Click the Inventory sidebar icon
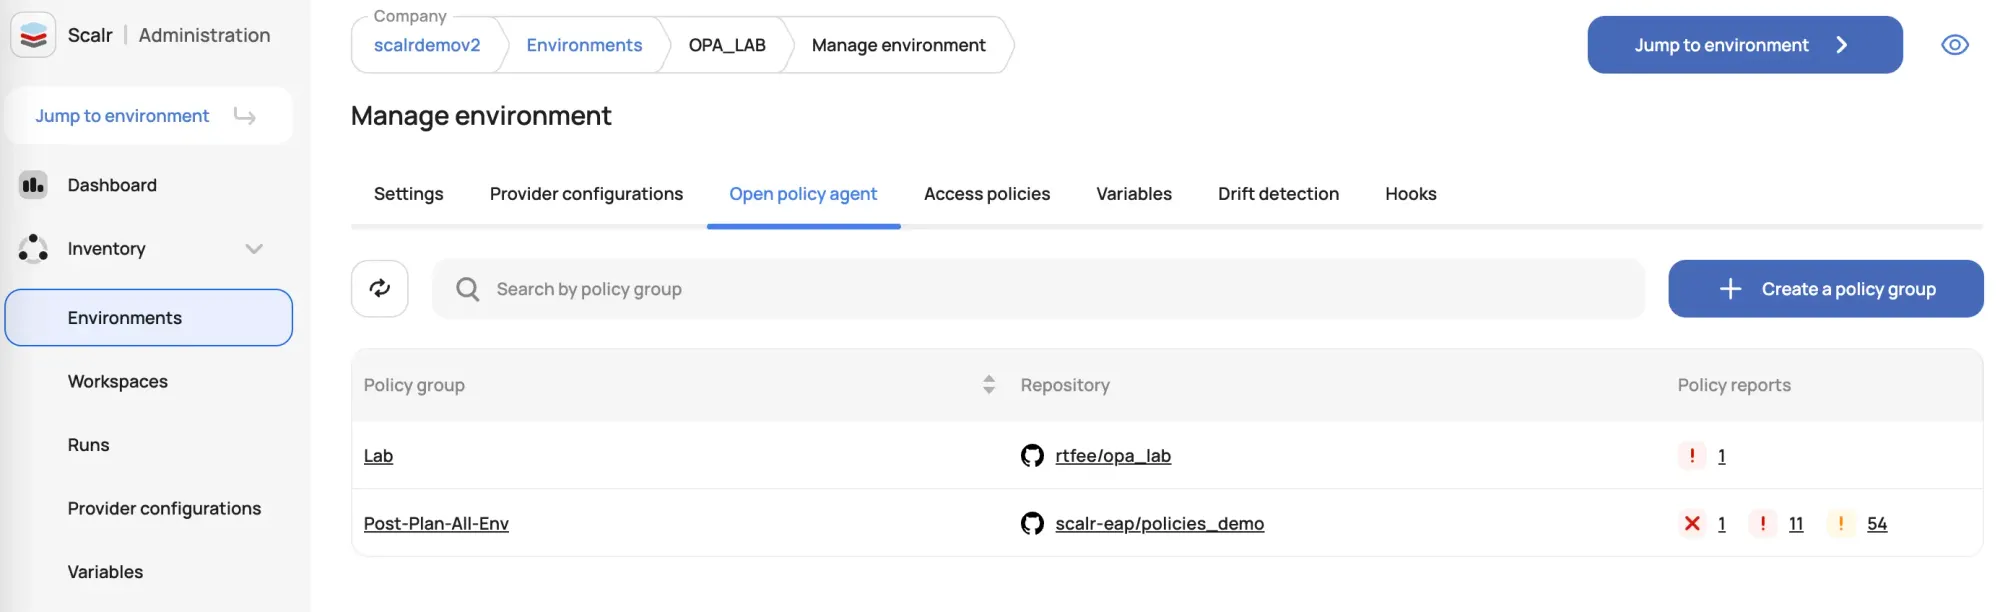This screenshot has height=612, width=2000. pyautogui.click(x=33, y=248)
